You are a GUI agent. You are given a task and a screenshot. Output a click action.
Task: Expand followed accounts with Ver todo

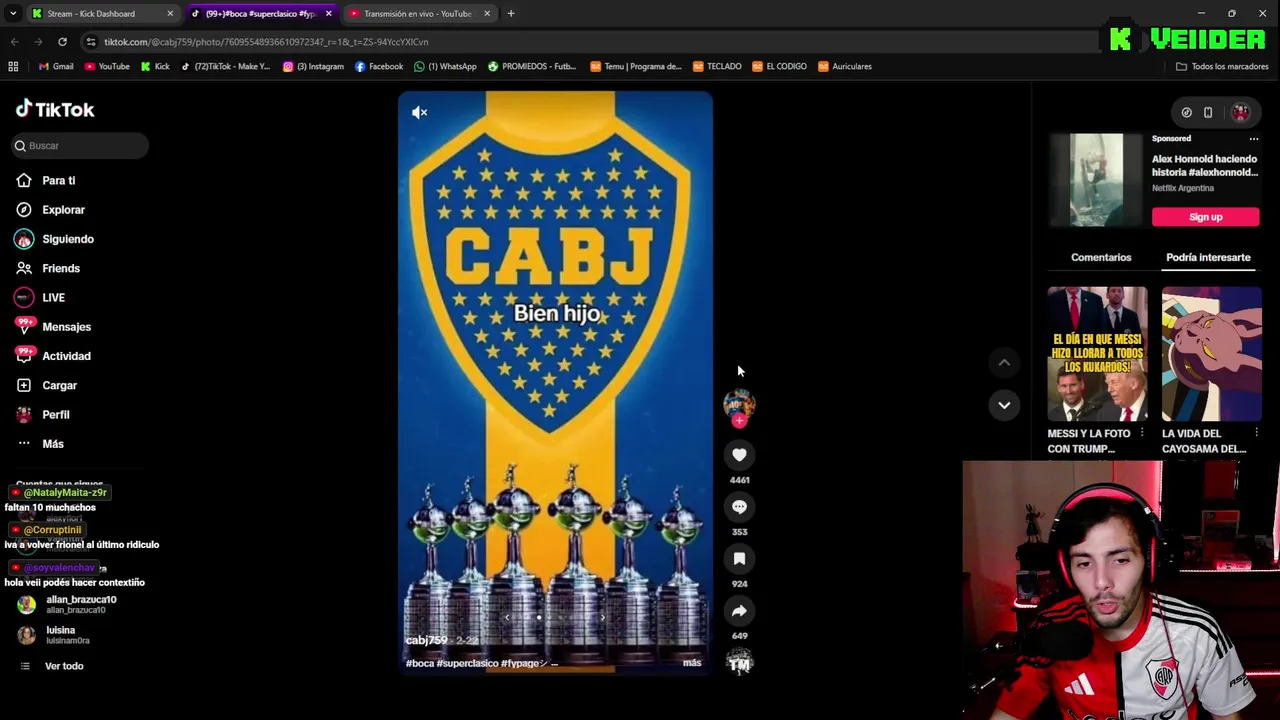click(x=63, y=666)
